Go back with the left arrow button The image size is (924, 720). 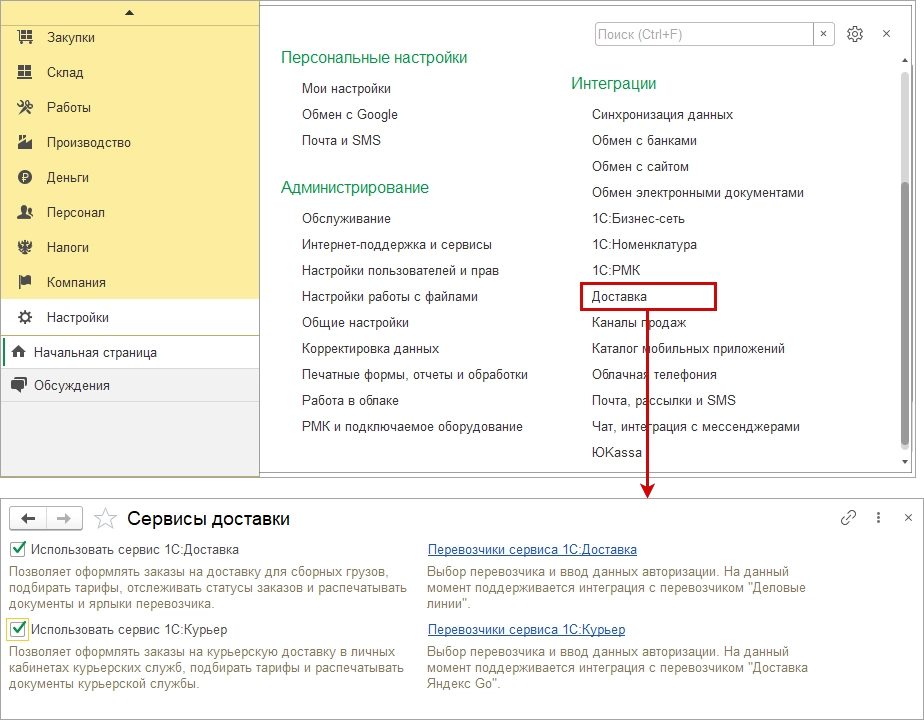click(28, 518)
